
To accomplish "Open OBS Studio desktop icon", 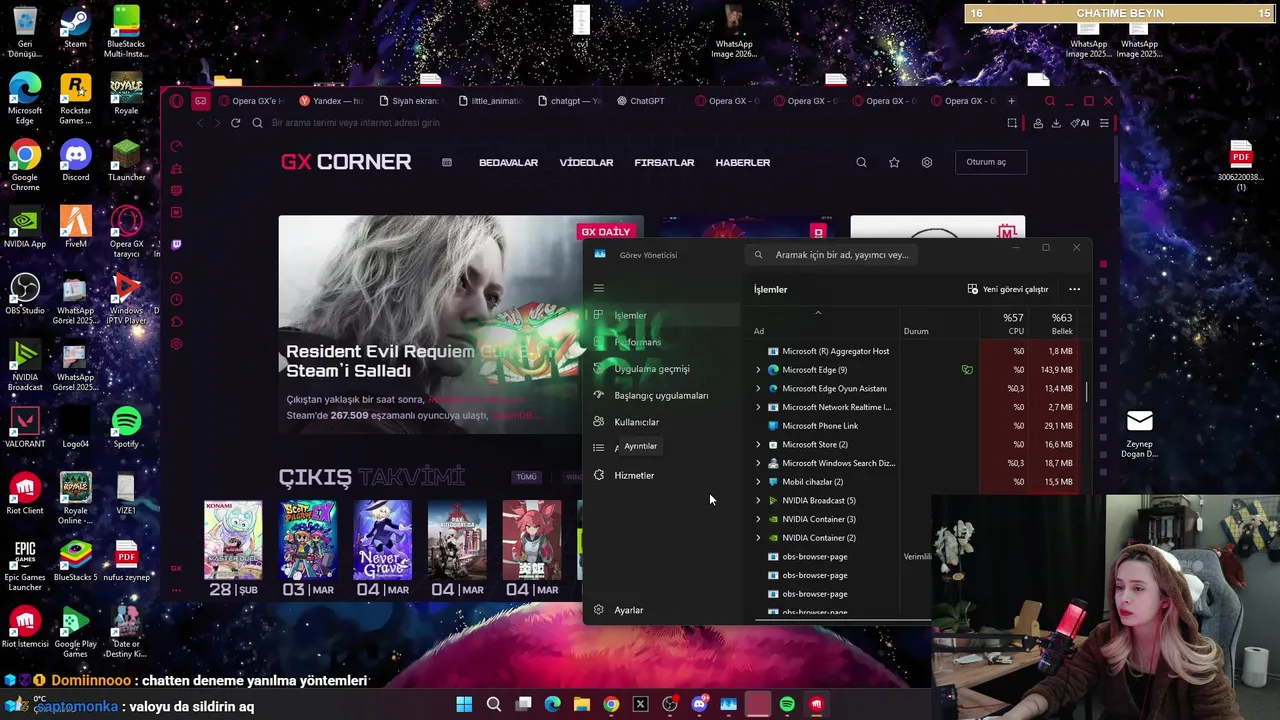I will coord(25,293).
